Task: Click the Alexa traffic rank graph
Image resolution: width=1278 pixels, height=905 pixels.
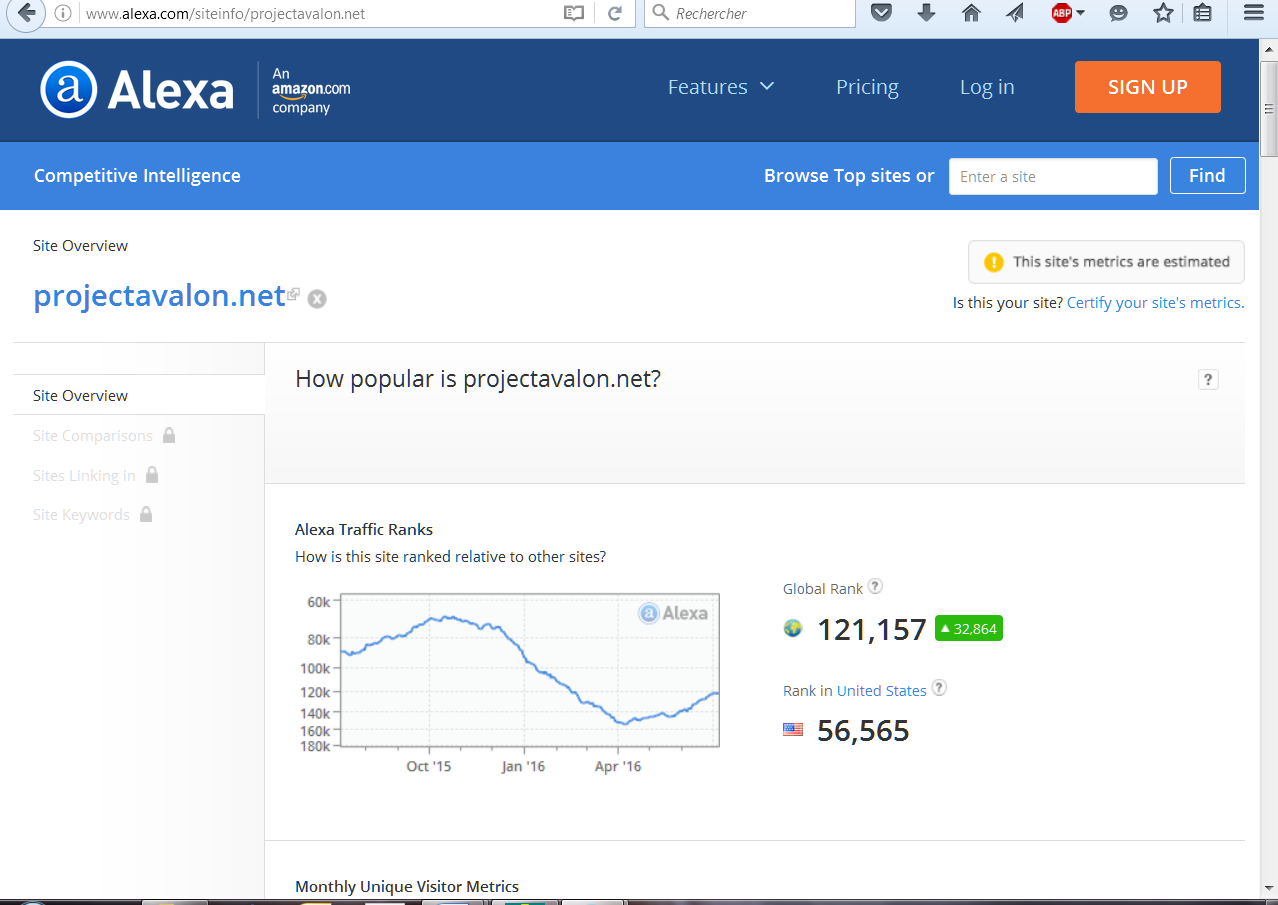Action: [530, 670]
